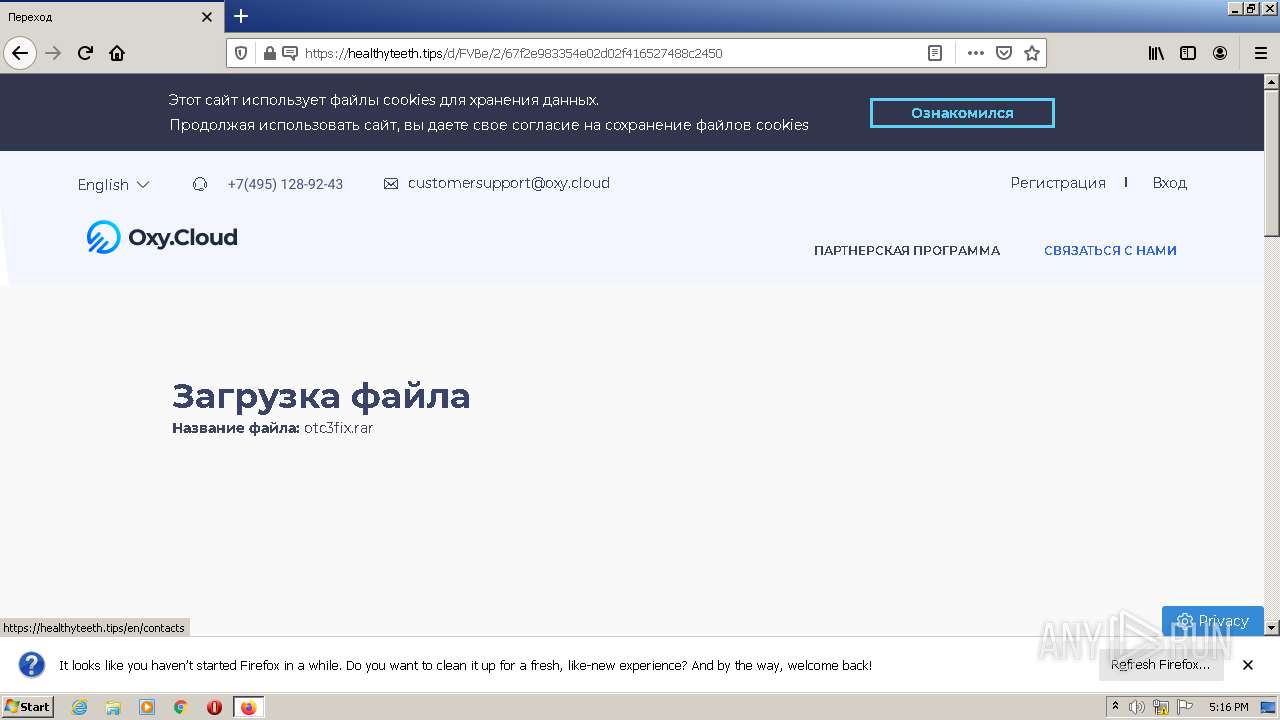Open the Privacy button
1280x720 pixels.
tap(1213, 621)
